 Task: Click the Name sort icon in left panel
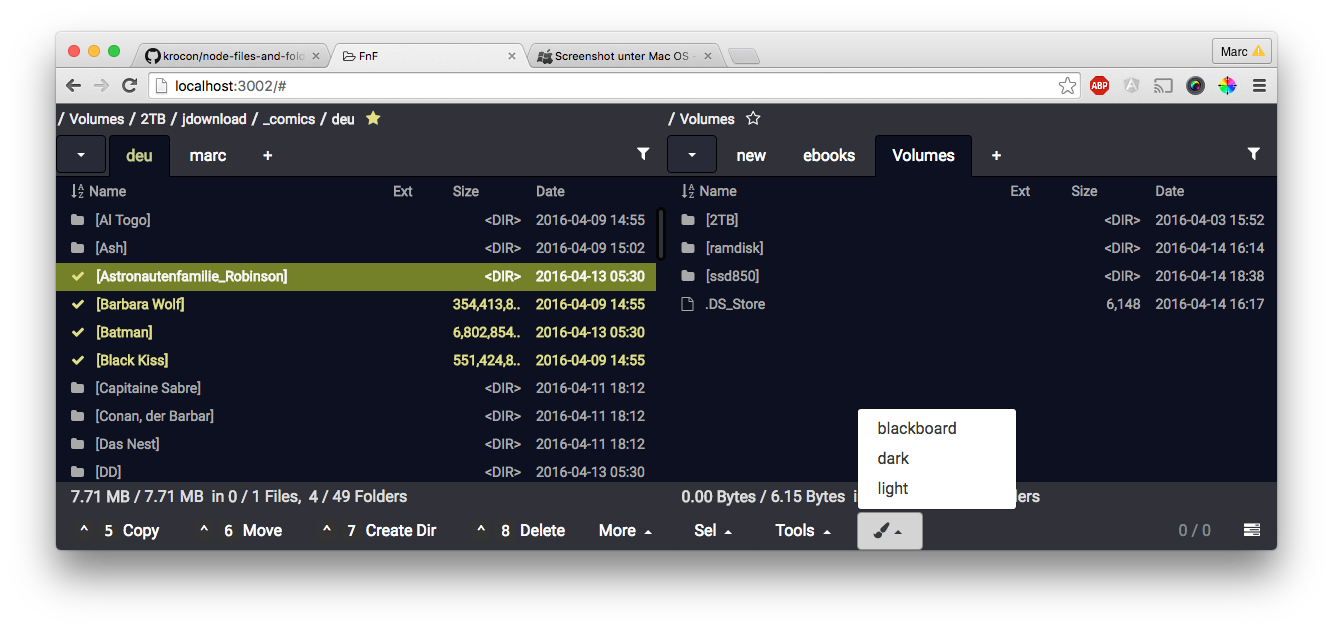coord(77,191)
